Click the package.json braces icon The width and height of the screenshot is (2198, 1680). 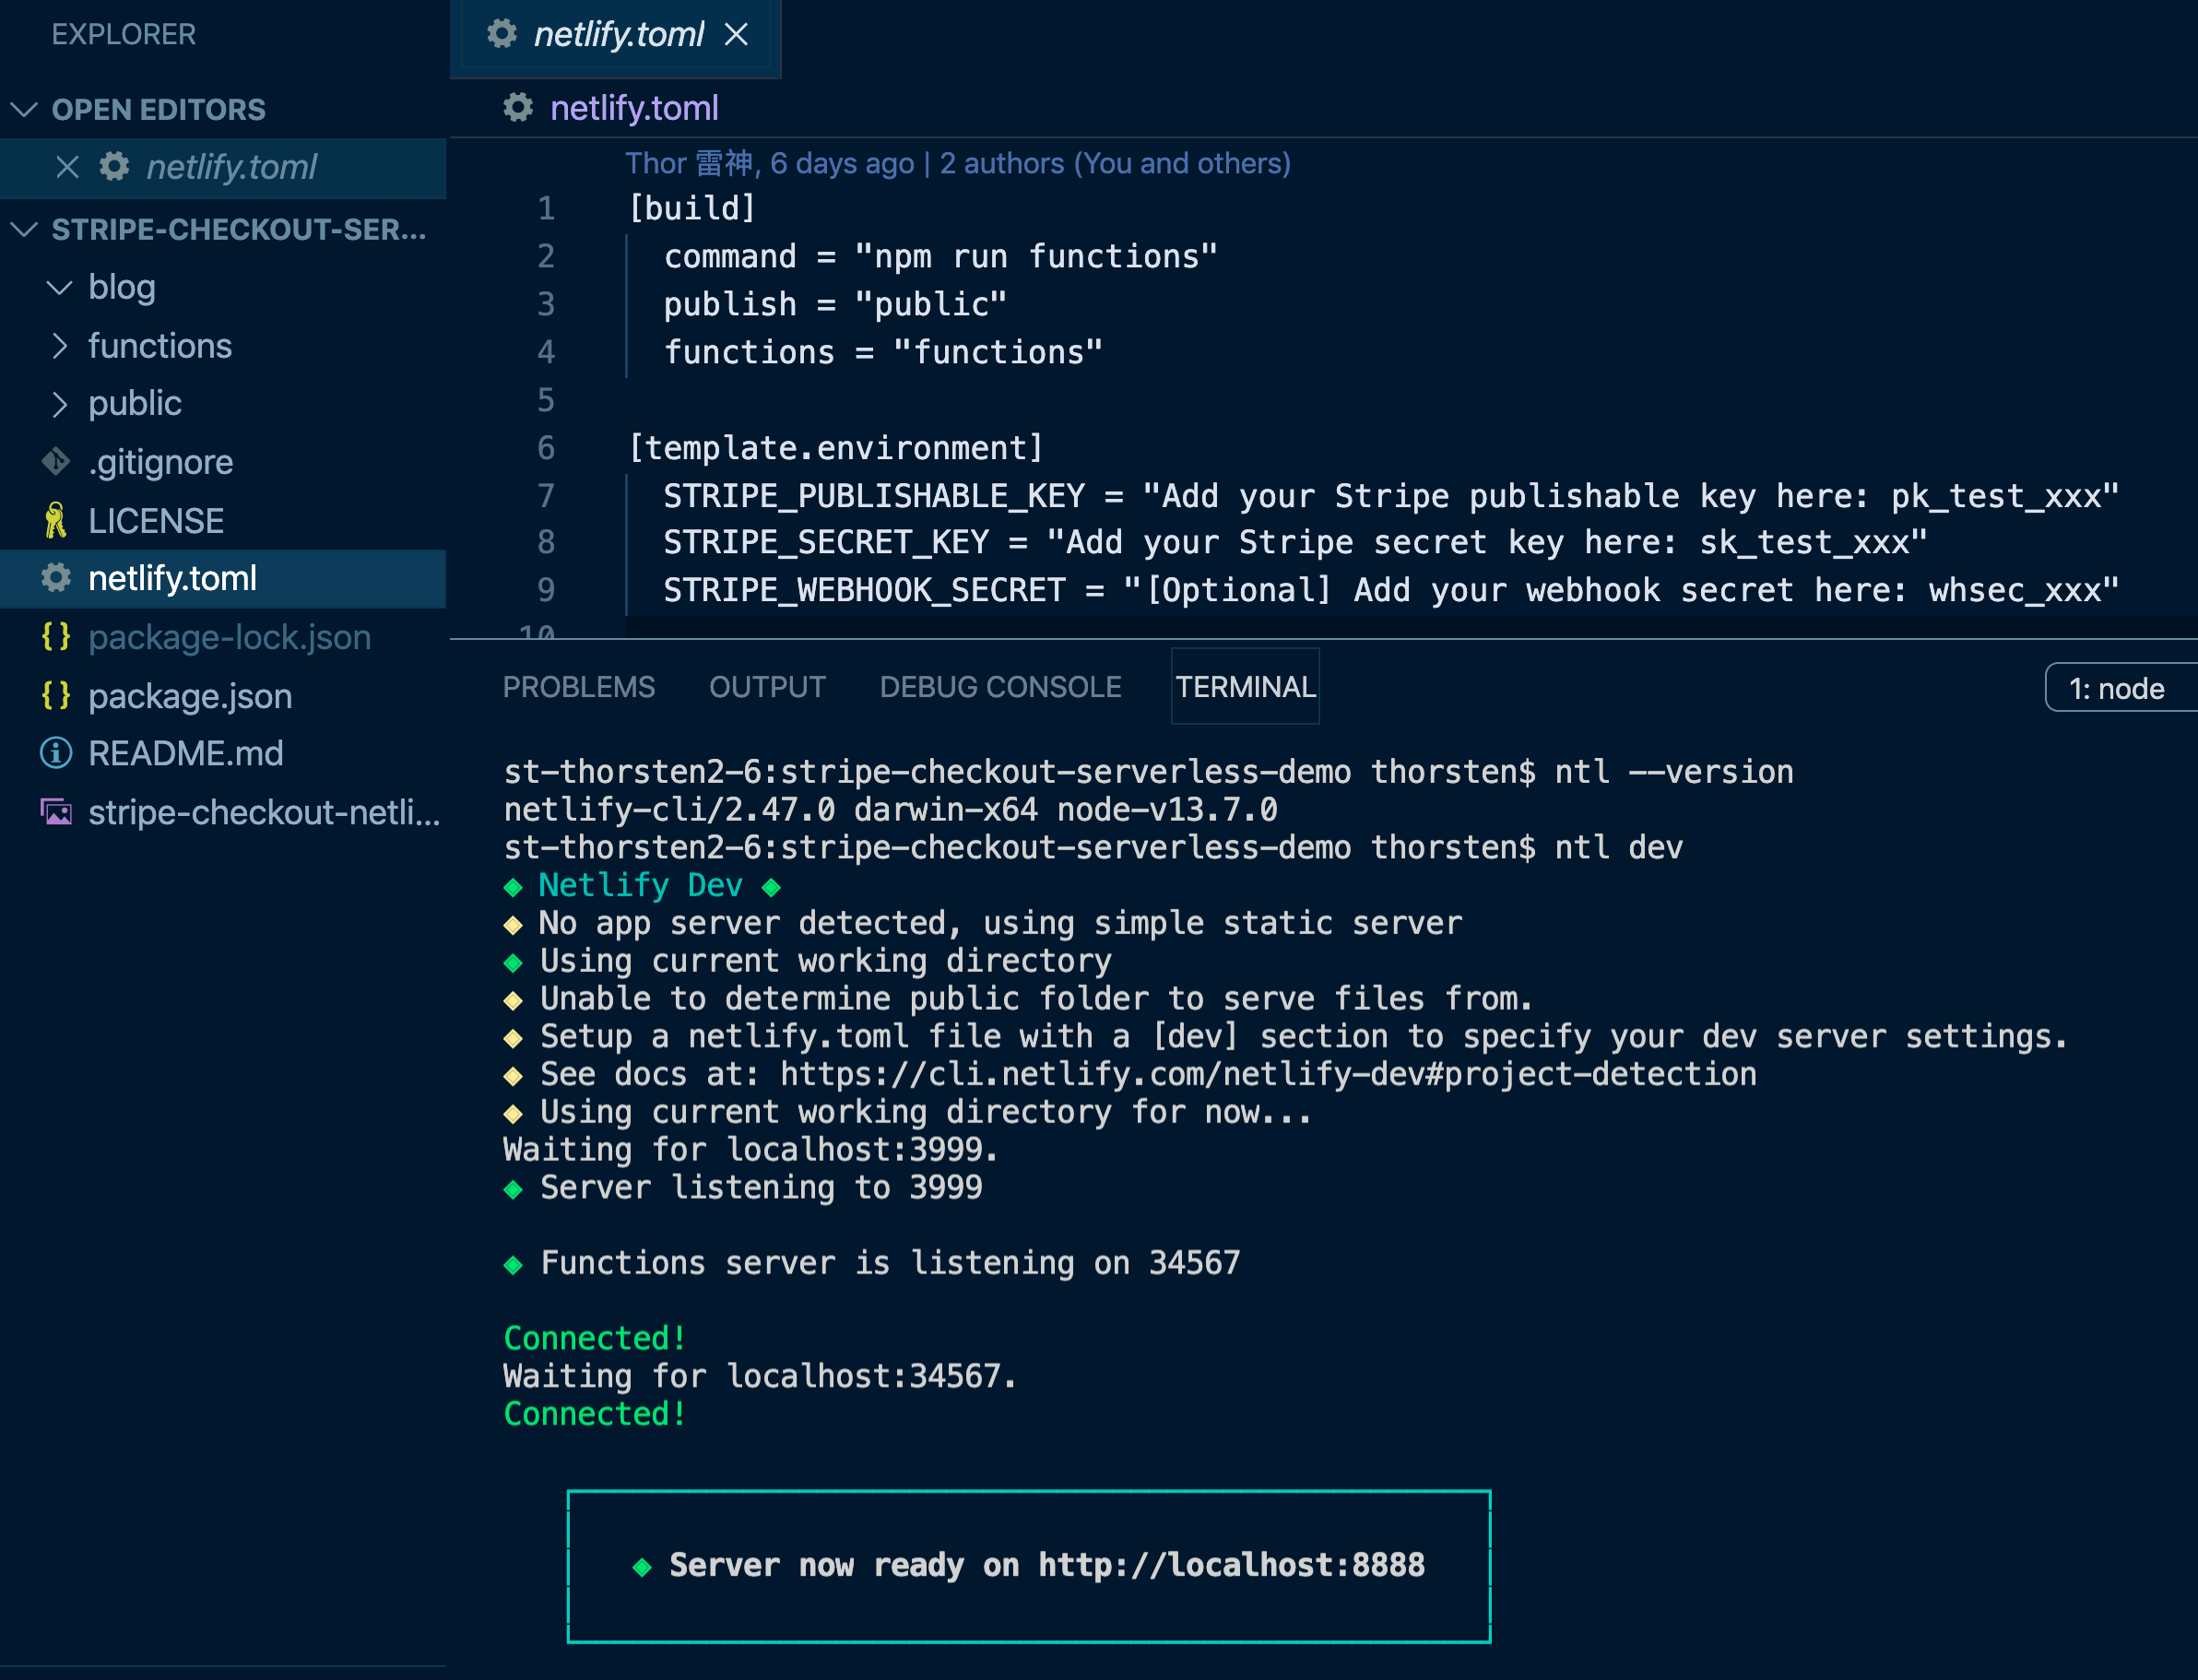tap(56, 696)
